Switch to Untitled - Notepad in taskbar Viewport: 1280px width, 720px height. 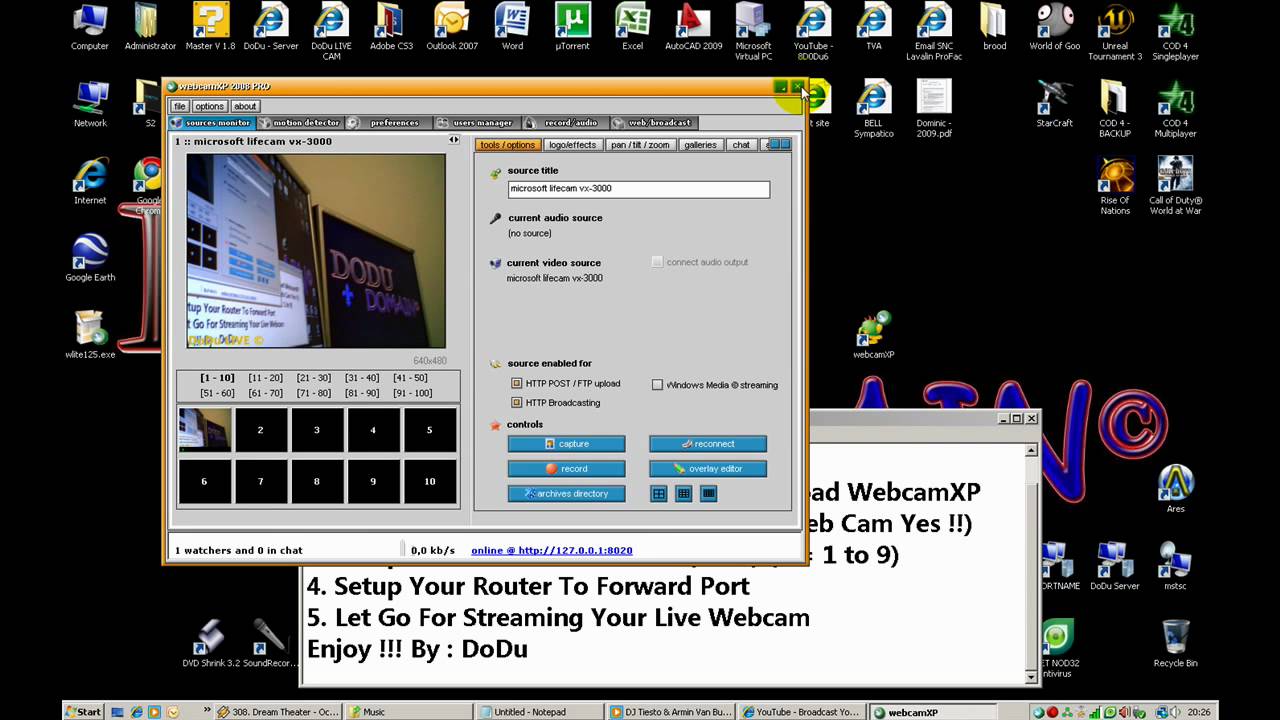[x=540, y=712]
